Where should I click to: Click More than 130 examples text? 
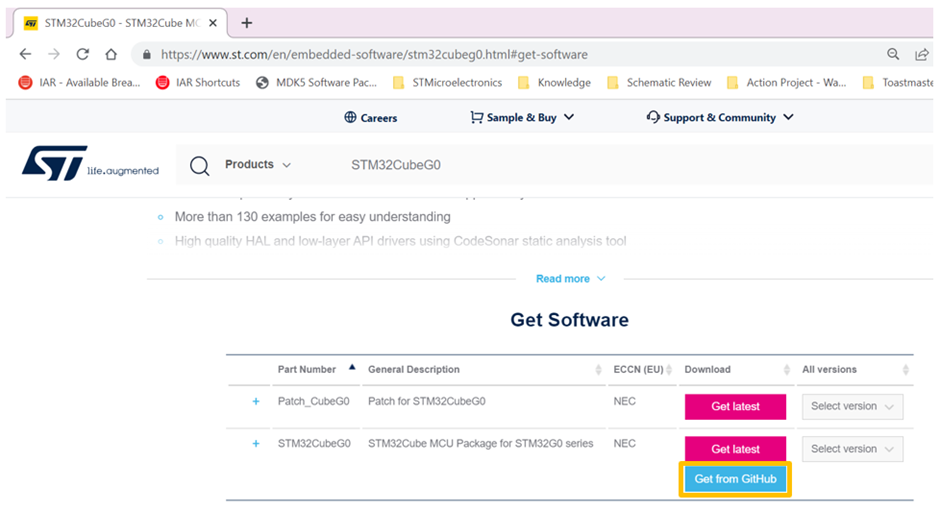[312, 217]
